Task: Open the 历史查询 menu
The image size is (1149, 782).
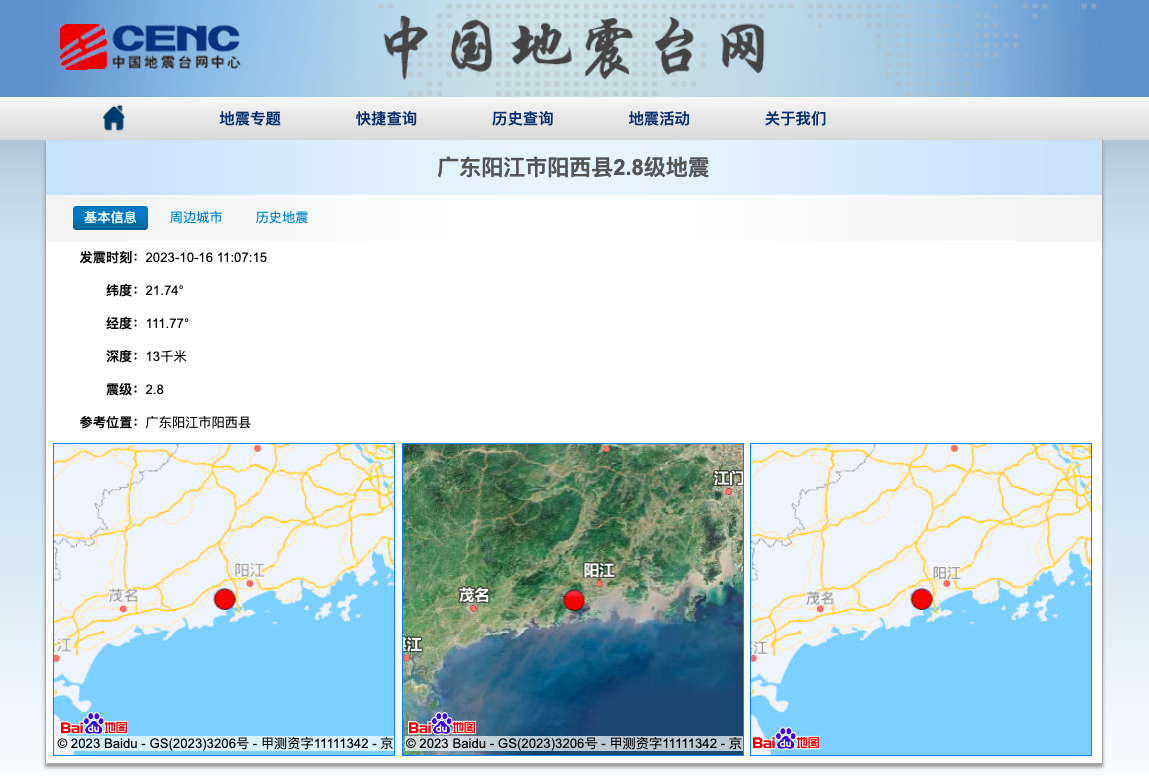Action: point(522,119)
